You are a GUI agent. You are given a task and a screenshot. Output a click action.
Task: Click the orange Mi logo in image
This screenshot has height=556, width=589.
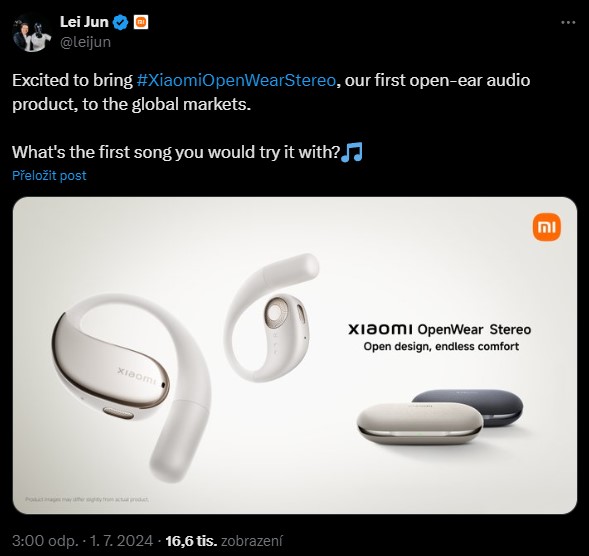point(547,227)
